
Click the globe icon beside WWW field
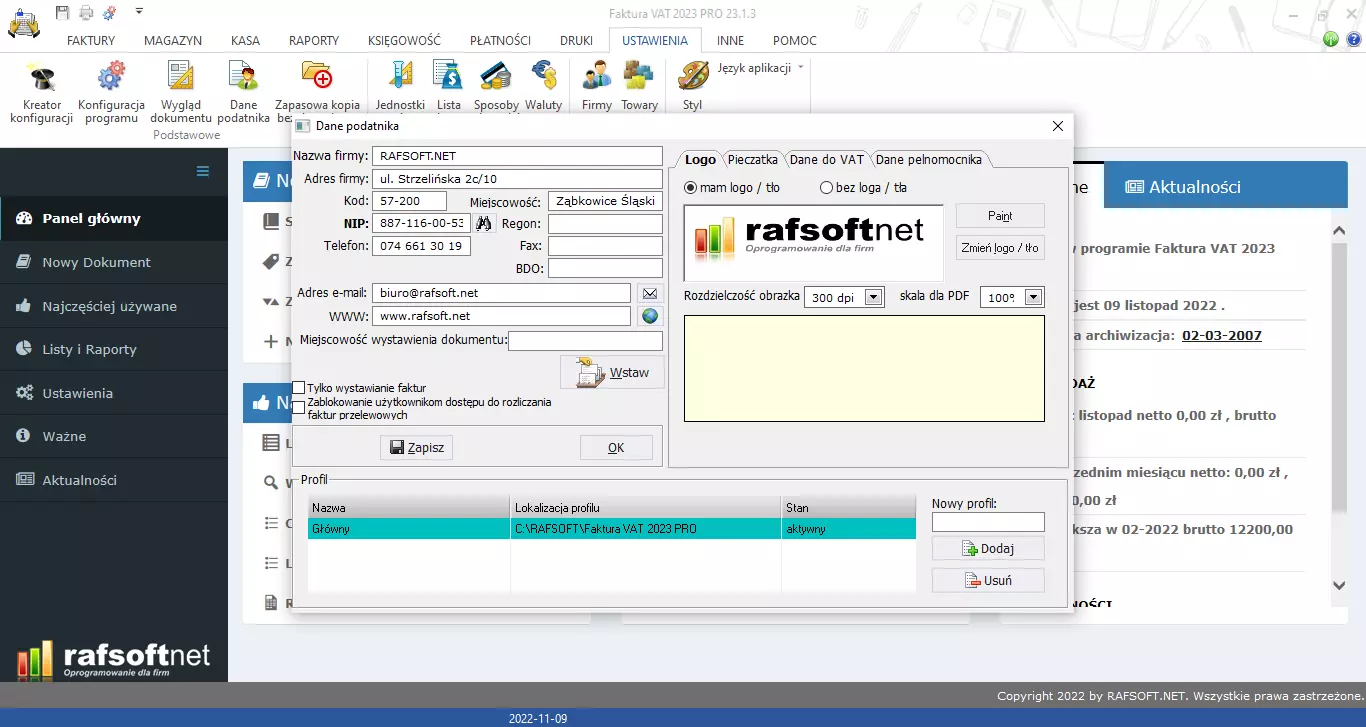pyautogui.click(x=649, y=316)
